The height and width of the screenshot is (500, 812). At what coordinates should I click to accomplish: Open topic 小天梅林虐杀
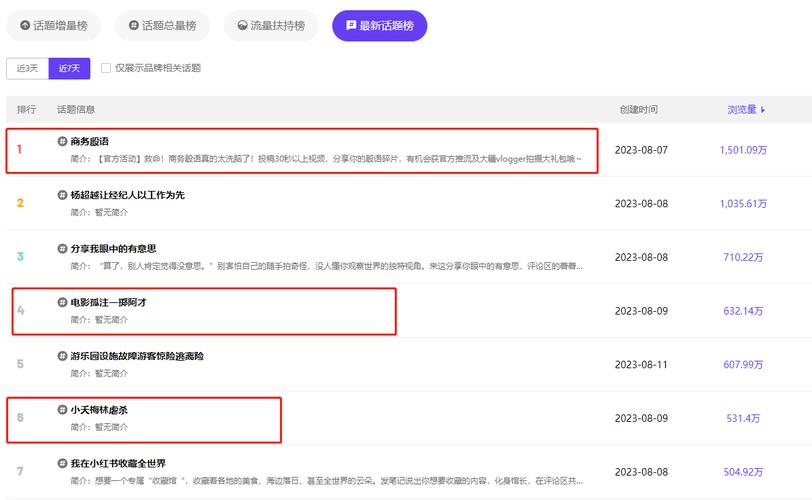pos(99,410)
